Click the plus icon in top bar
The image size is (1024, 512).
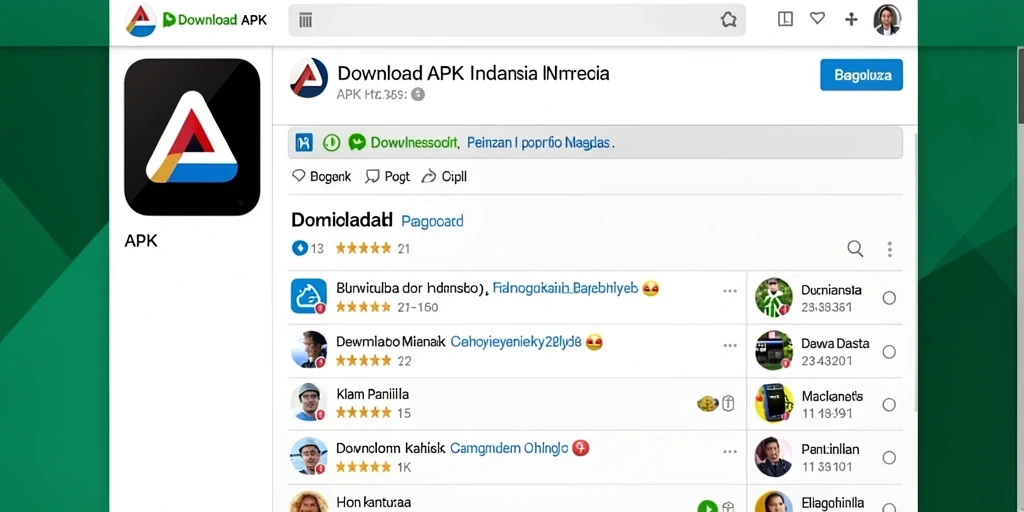pyautogui.click(x=851, y=19)
